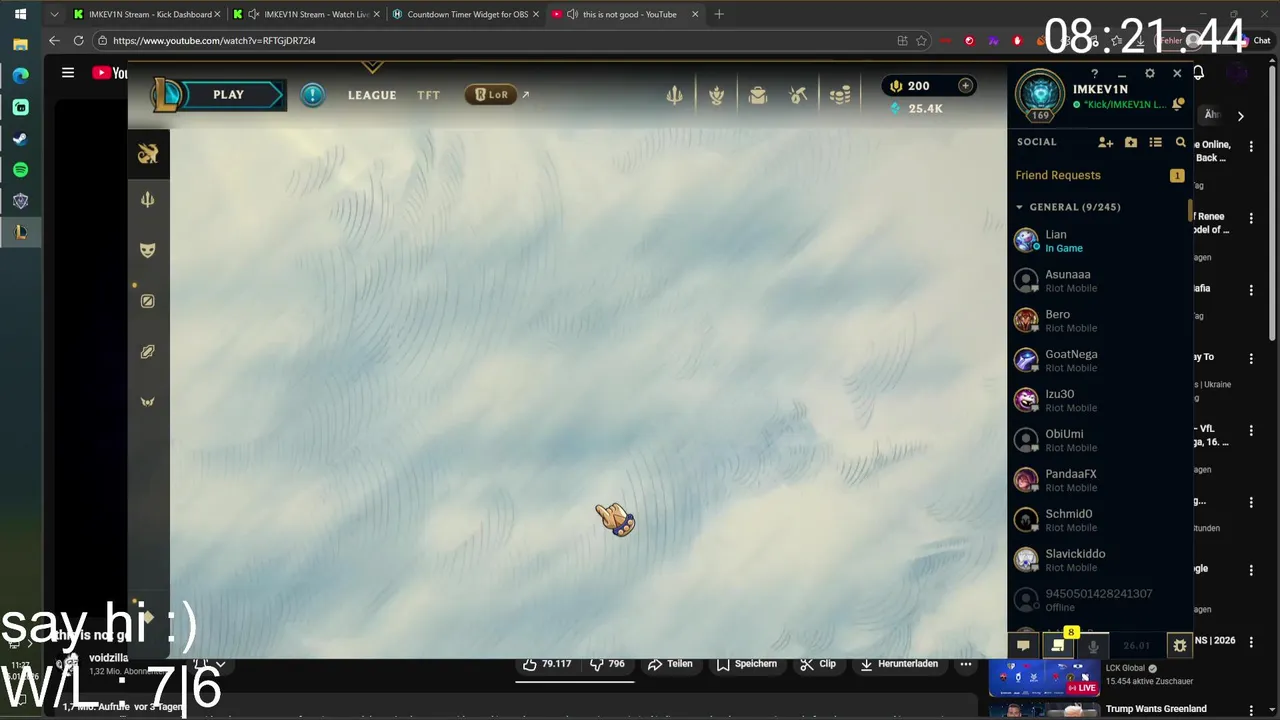Open Friend Requests in Social panel
This screenshot has width=1280, height=720.
tap(1099, 175)
